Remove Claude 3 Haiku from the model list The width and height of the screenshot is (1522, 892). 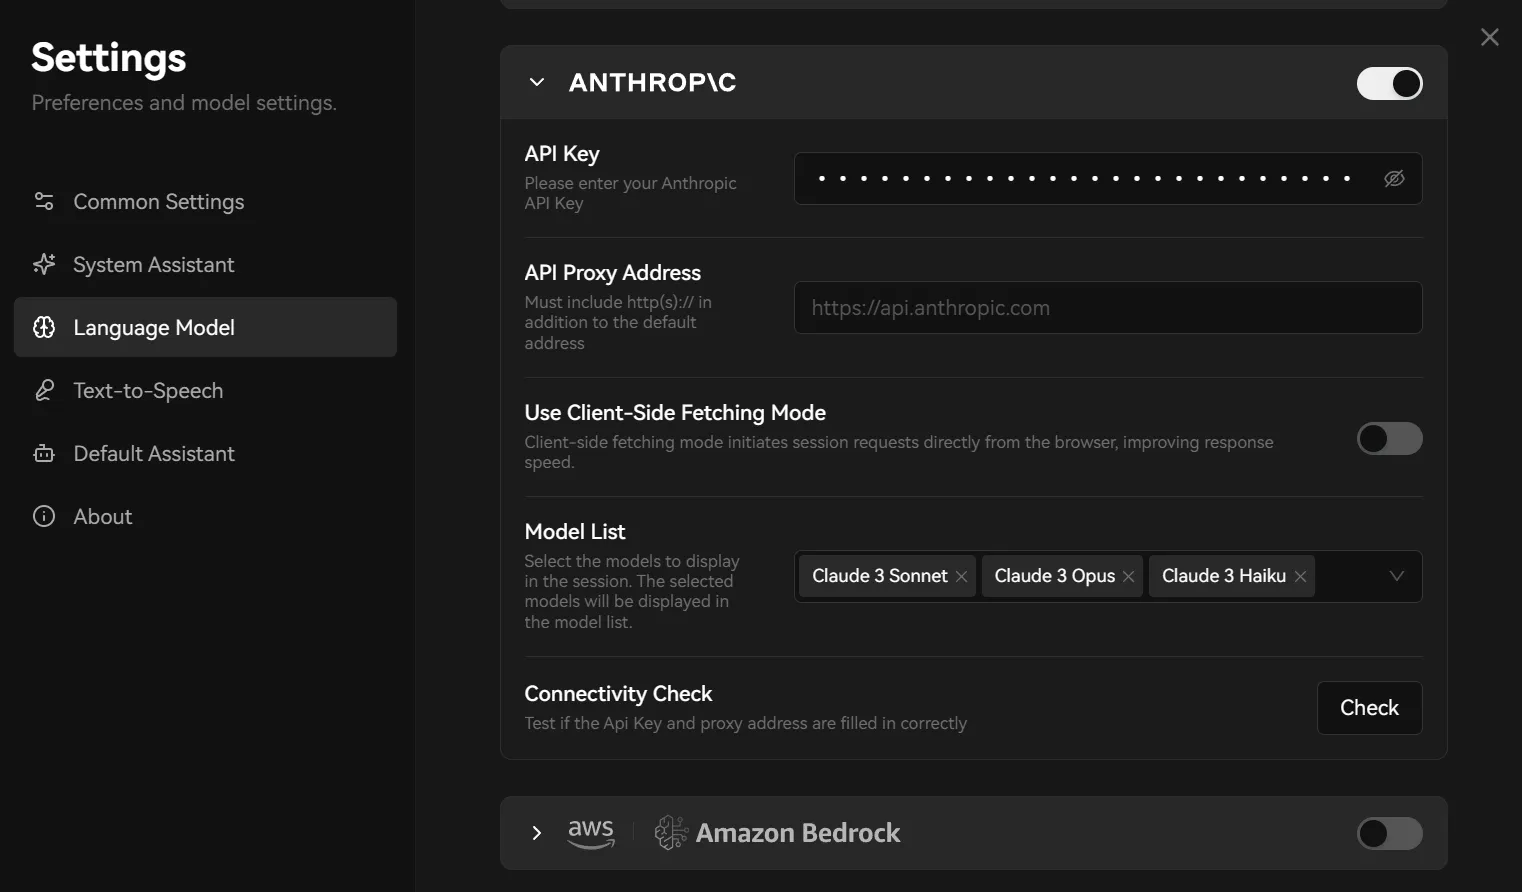(x=1300, y=576)
